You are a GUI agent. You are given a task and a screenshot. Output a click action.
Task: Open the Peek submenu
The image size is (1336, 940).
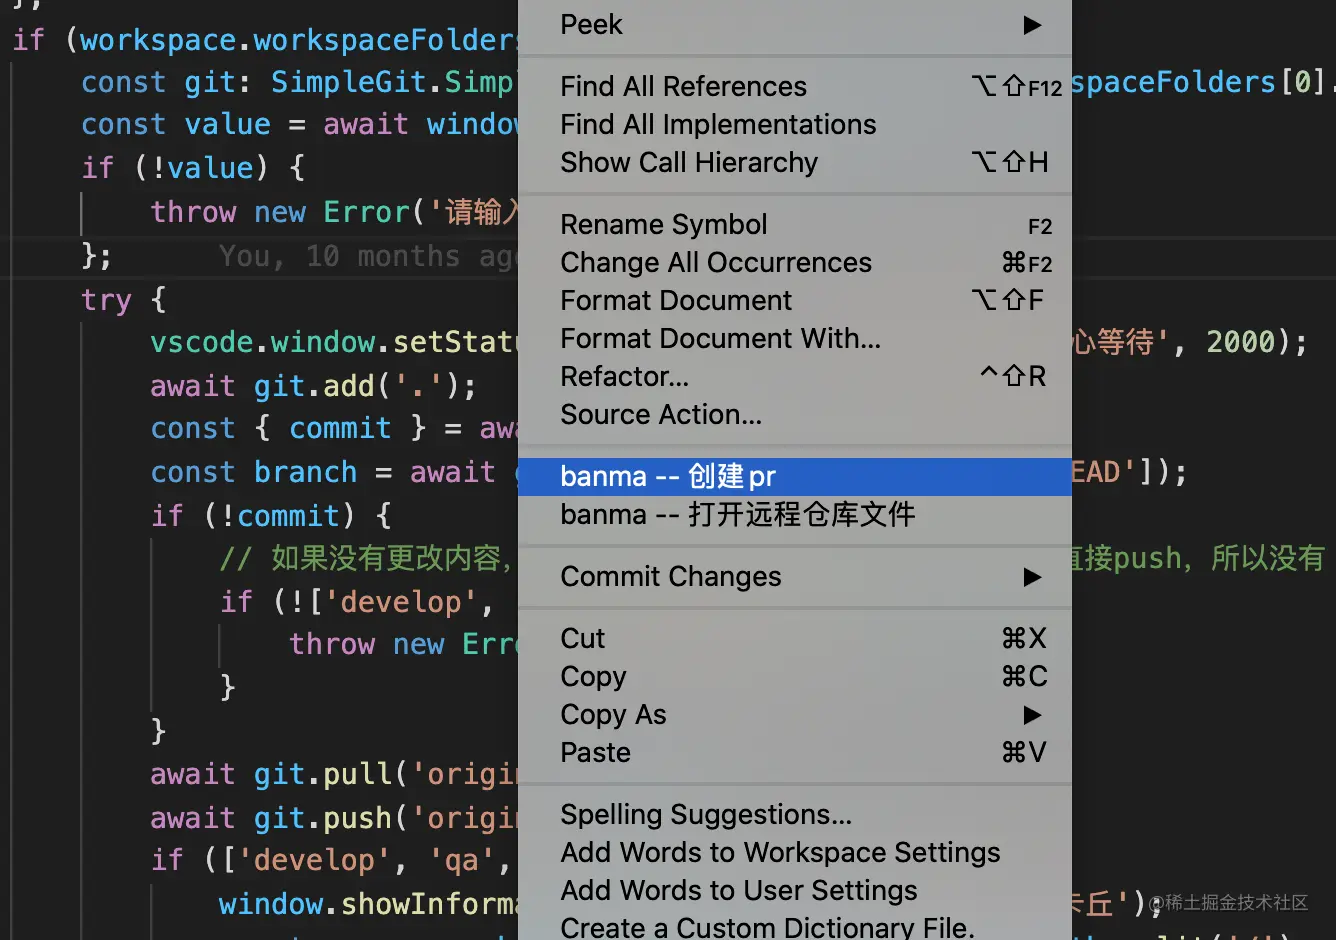pyautogui.click(x=795, y=24)
